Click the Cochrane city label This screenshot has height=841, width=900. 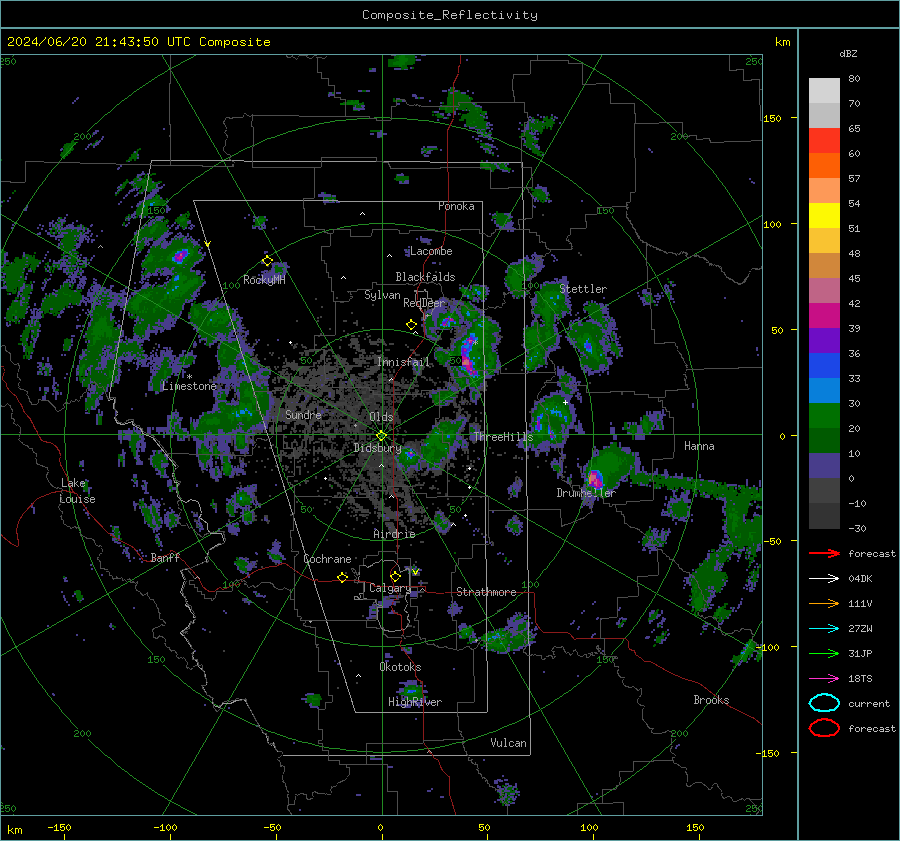tap(327, 559)
